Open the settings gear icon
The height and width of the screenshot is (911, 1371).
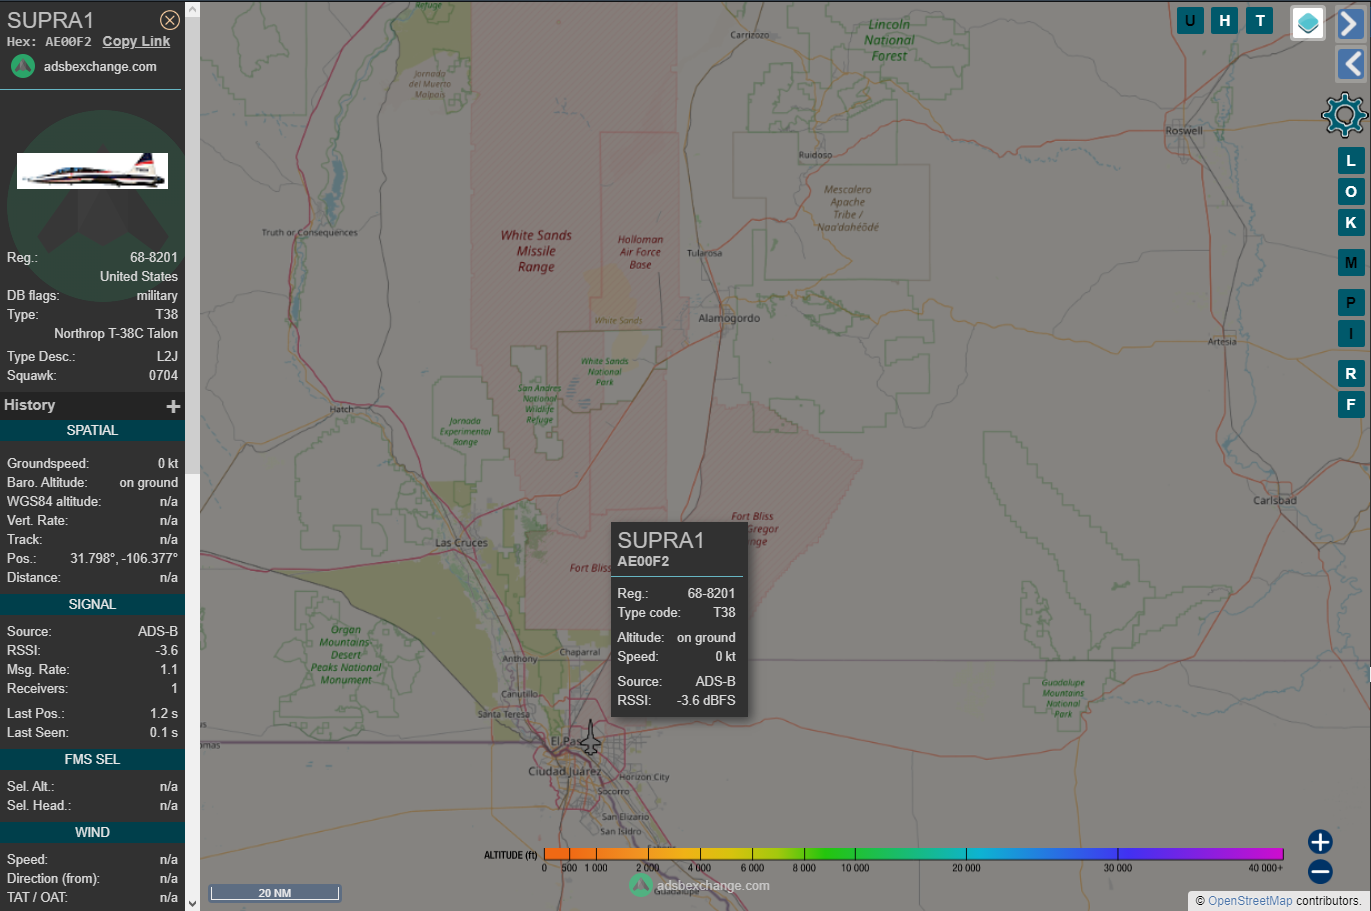click(1345, 115)
